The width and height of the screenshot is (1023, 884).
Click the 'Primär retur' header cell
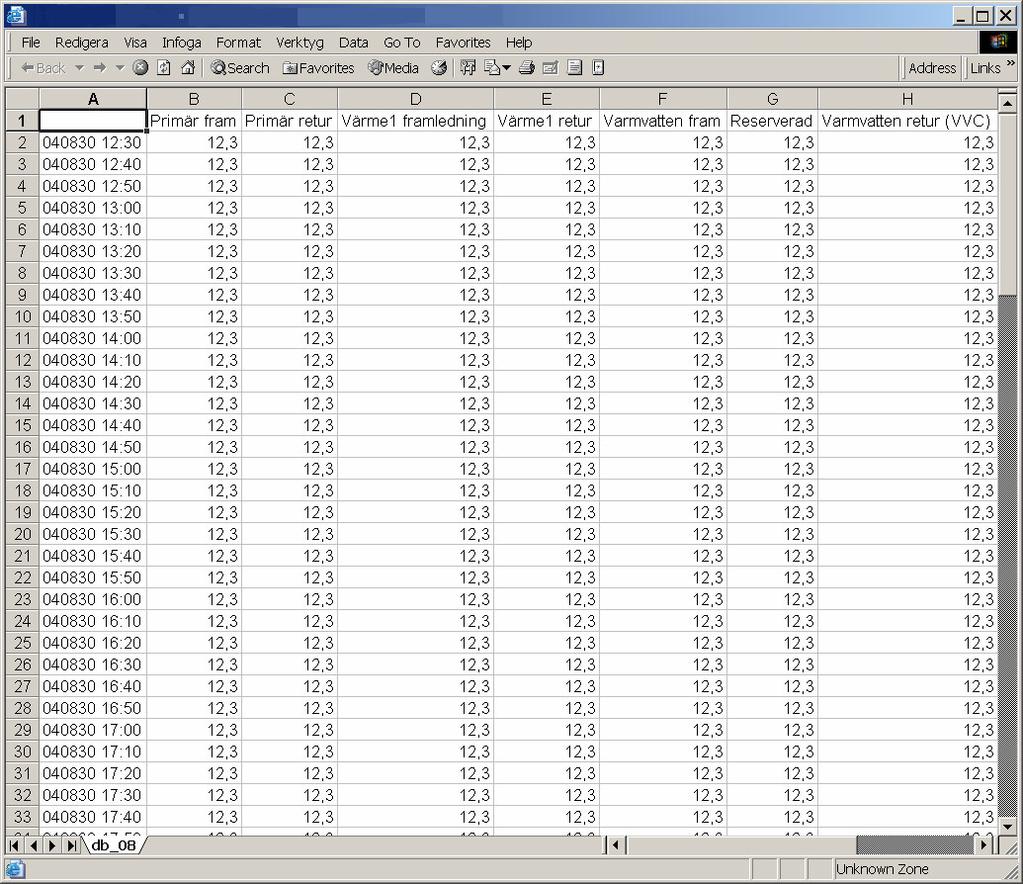click(x=290, y=121)
